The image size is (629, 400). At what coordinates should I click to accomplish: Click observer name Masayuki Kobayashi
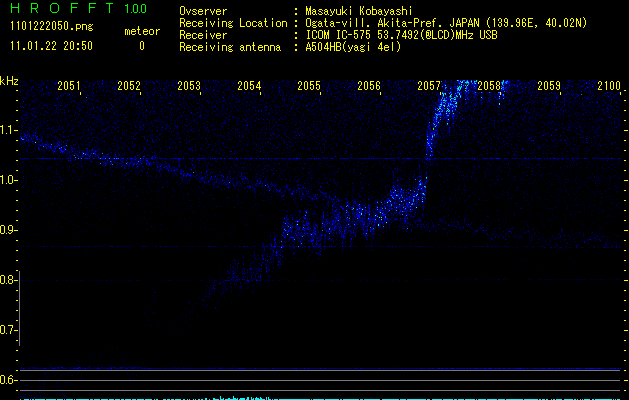pyautogui.click(x=359, y=11)
